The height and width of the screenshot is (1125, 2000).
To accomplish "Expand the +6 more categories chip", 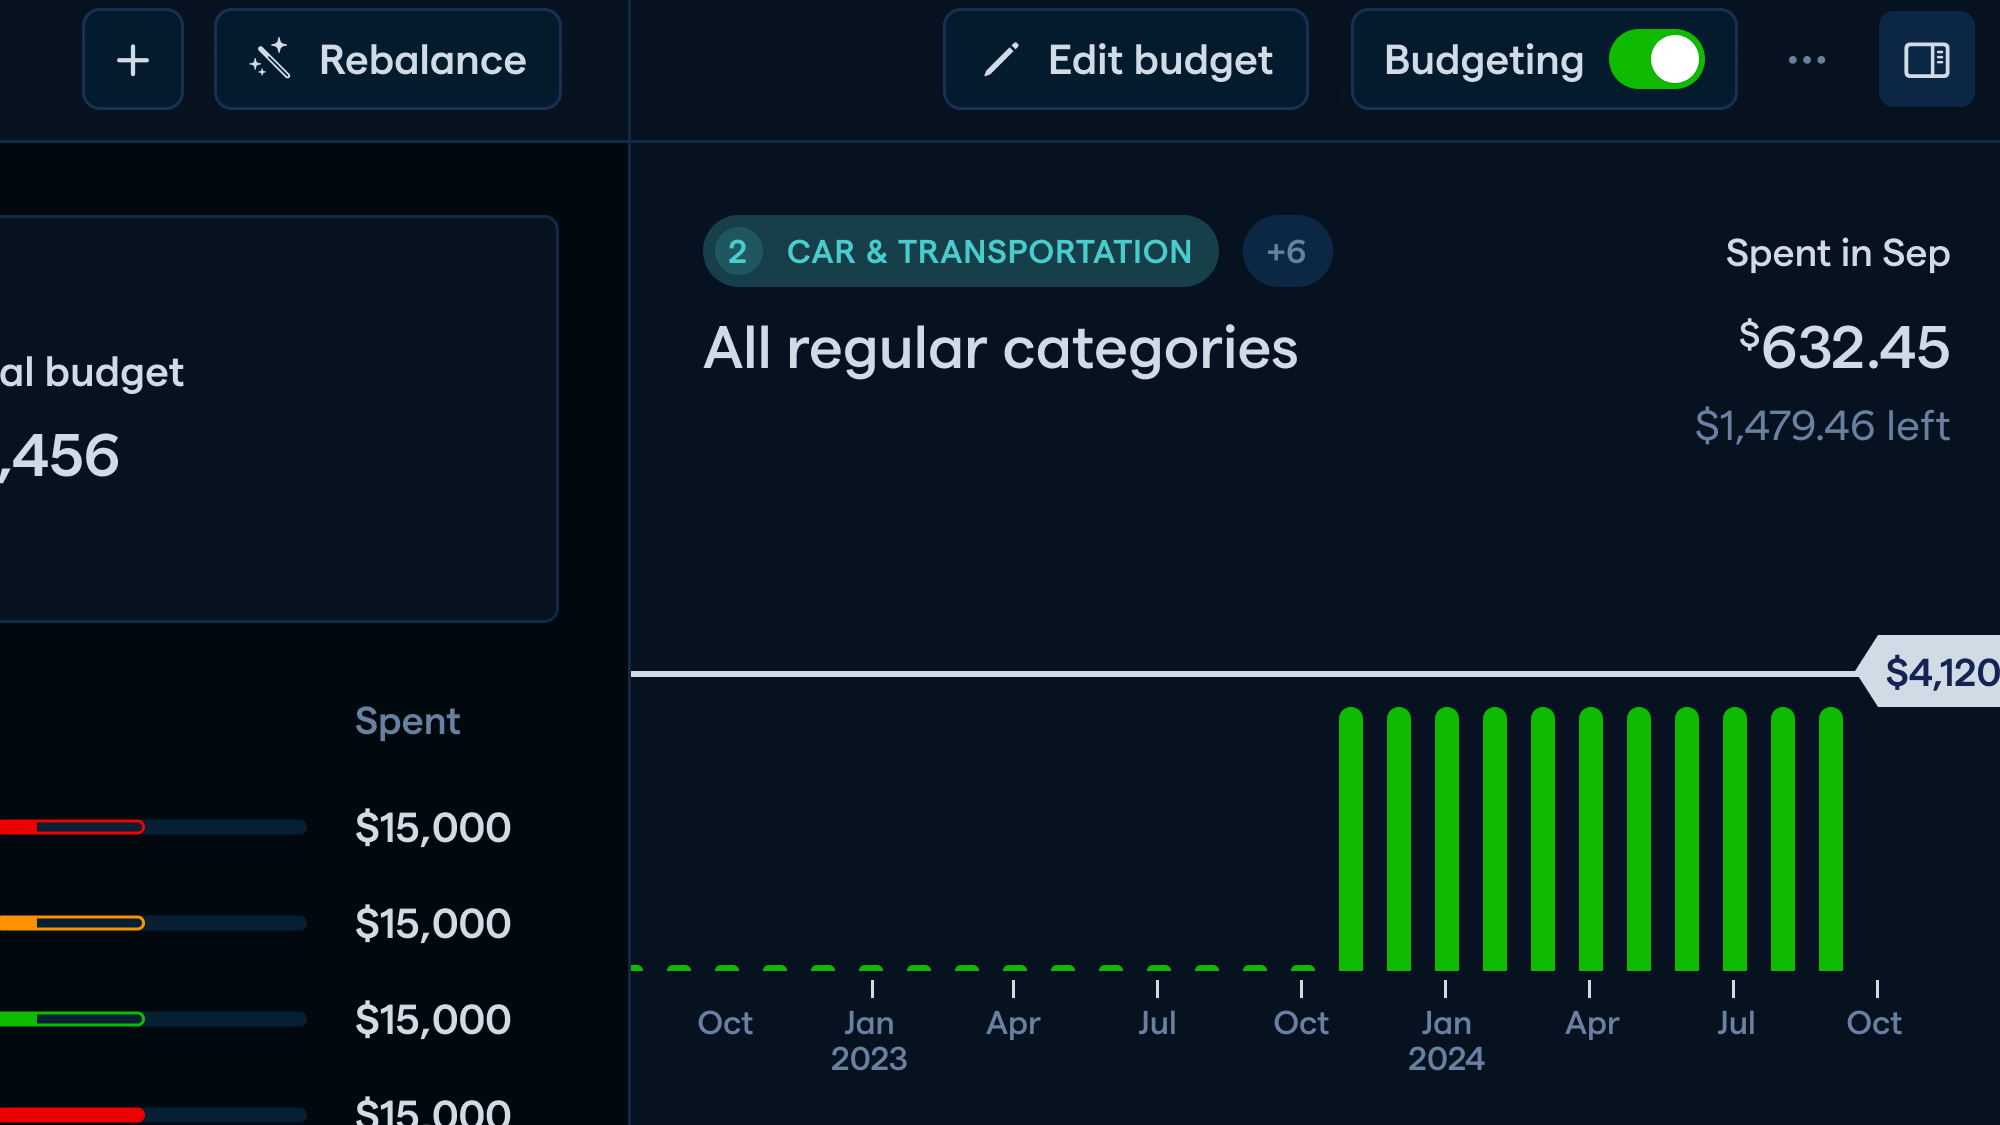I will point(1286,252).
